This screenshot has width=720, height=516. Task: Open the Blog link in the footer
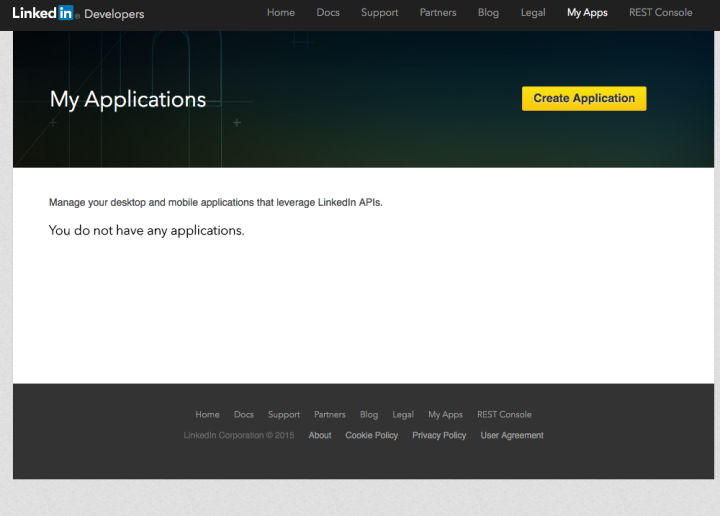pos(369,415)
